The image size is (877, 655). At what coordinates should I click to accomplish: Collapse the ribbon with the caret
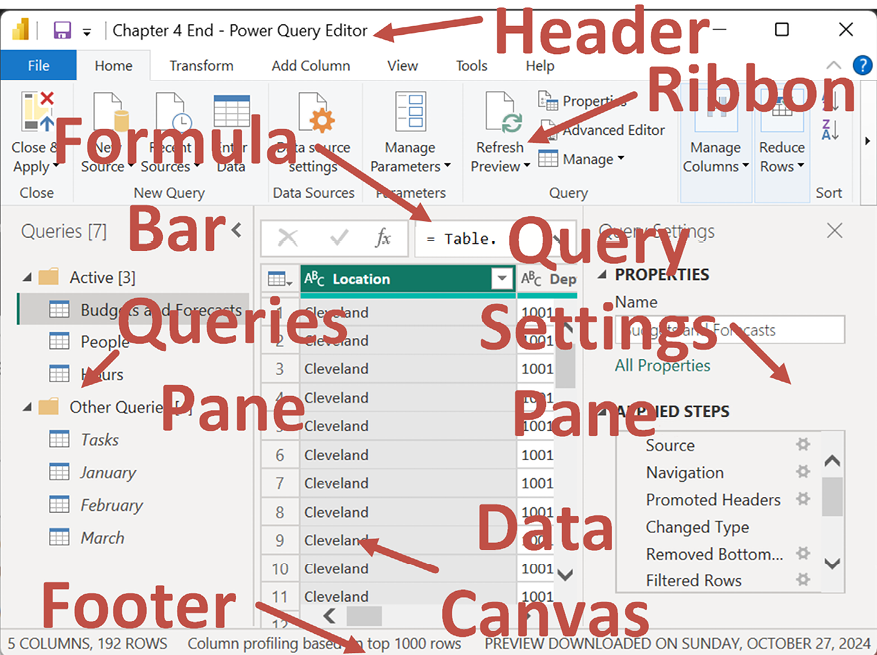(833, 65)
